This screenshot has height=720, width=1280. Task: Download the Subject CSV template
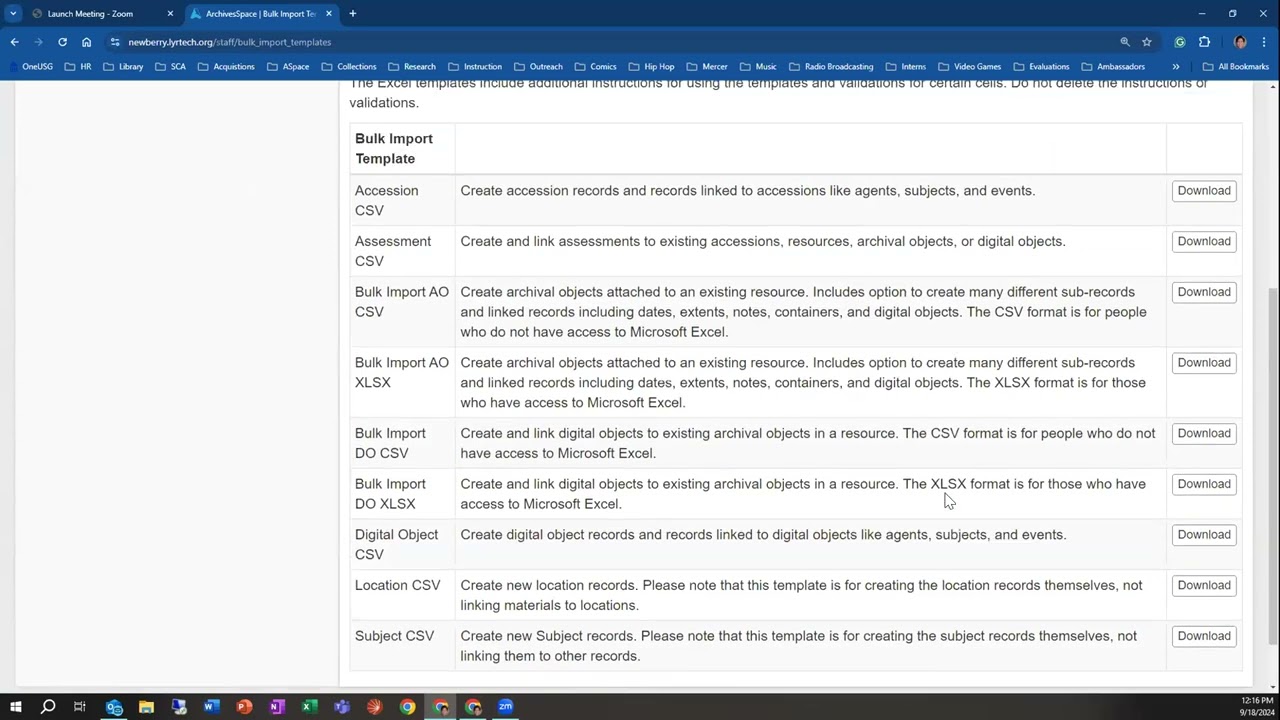coord(1204,636)
